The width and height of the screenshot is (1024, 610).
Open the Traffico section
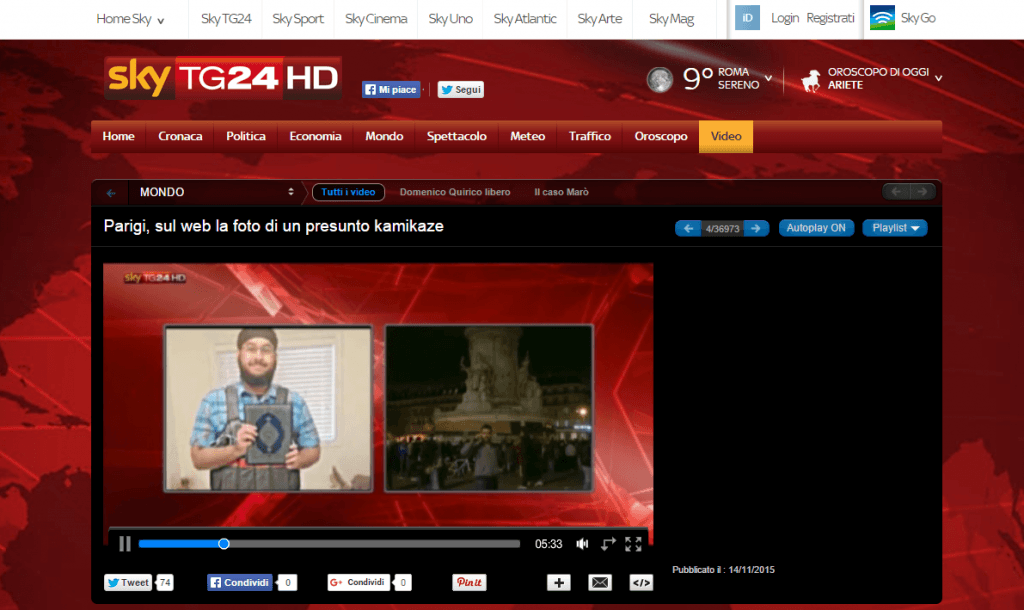(x=590, y=136)
